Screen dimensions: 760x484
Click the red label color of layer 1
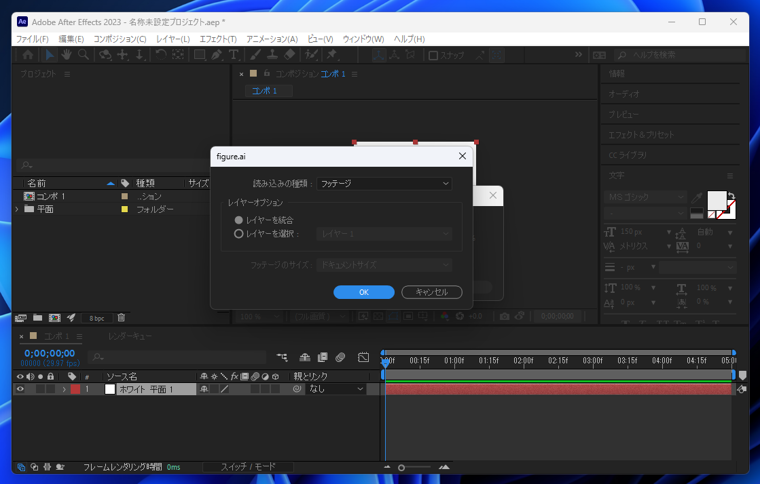tap(75, 389)
